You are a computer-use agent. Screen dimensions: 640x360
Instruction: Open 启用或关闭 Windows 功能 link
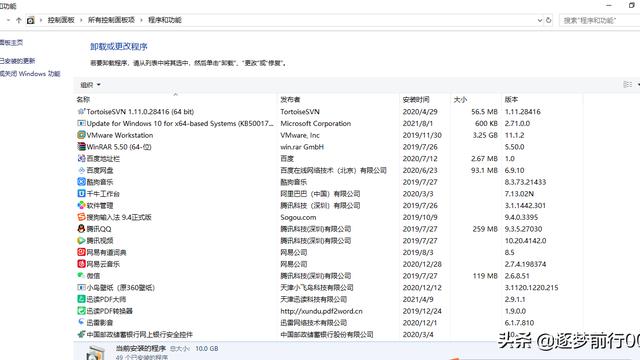30,74
